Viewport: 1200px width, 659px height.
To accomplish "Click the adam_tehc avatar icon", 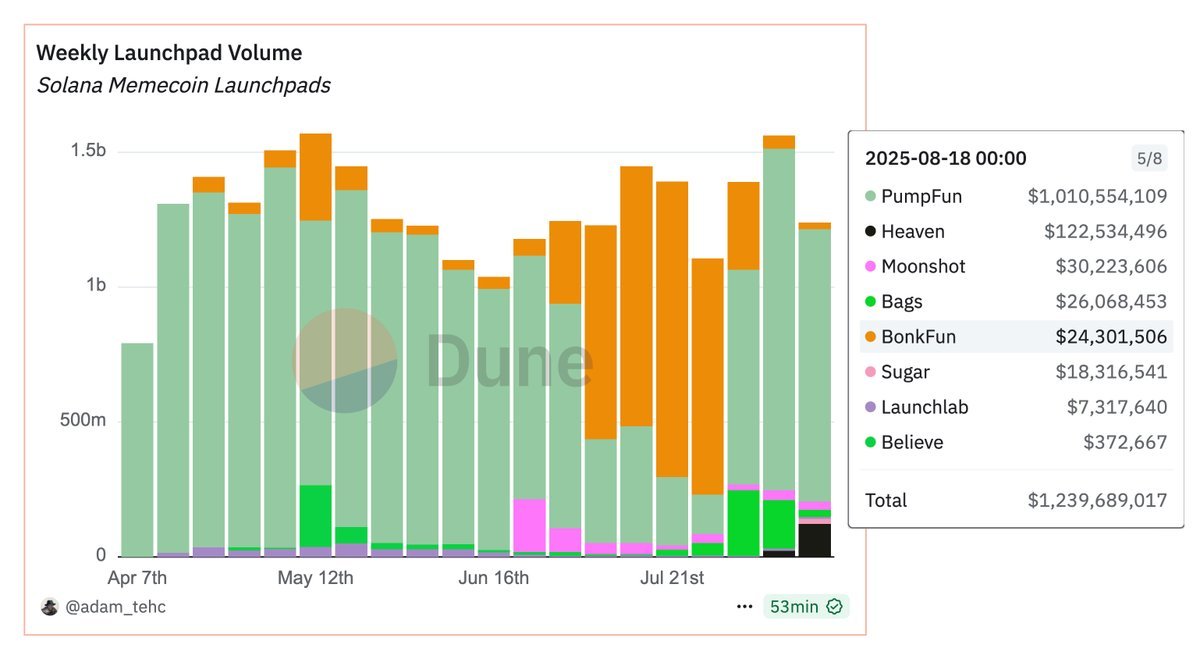I will click(49, 607).
